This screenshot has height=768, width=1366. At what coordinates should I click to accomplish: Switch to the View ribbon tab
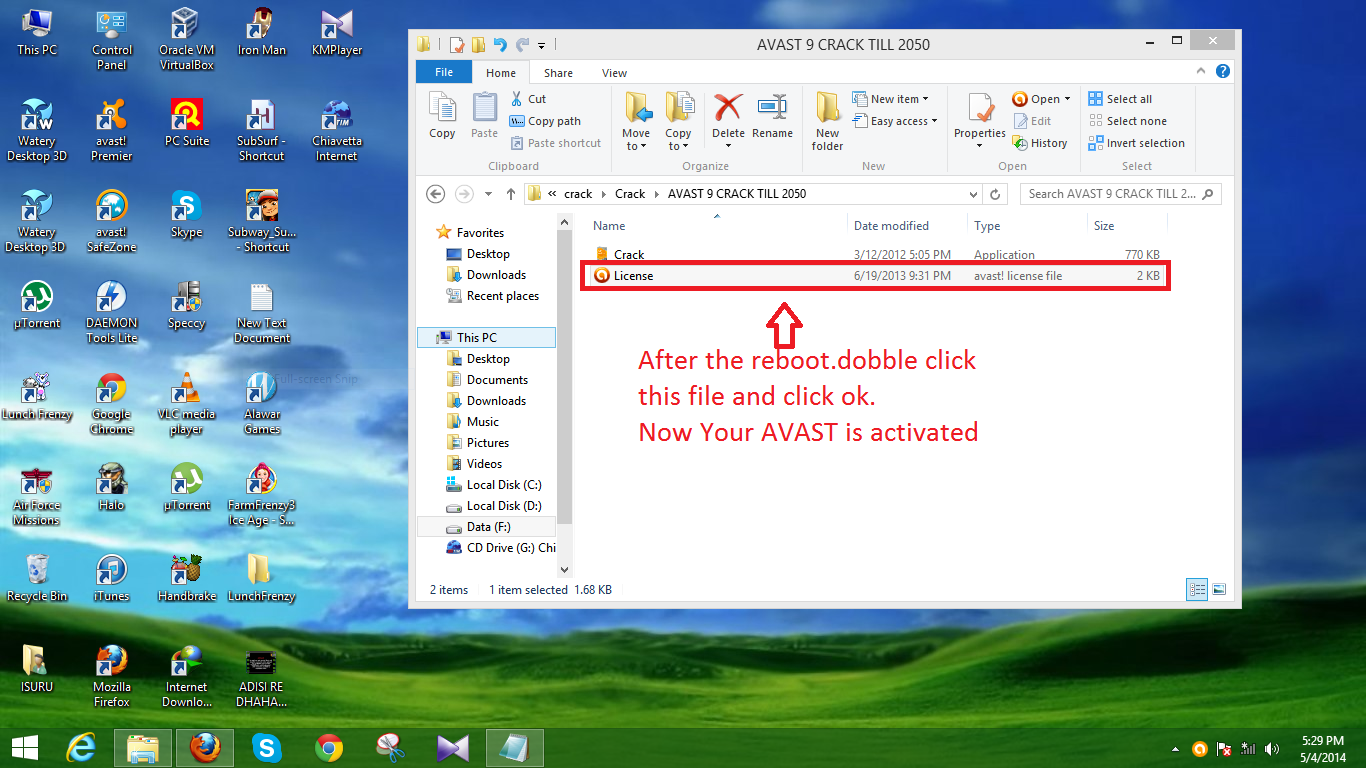point(614,73)
